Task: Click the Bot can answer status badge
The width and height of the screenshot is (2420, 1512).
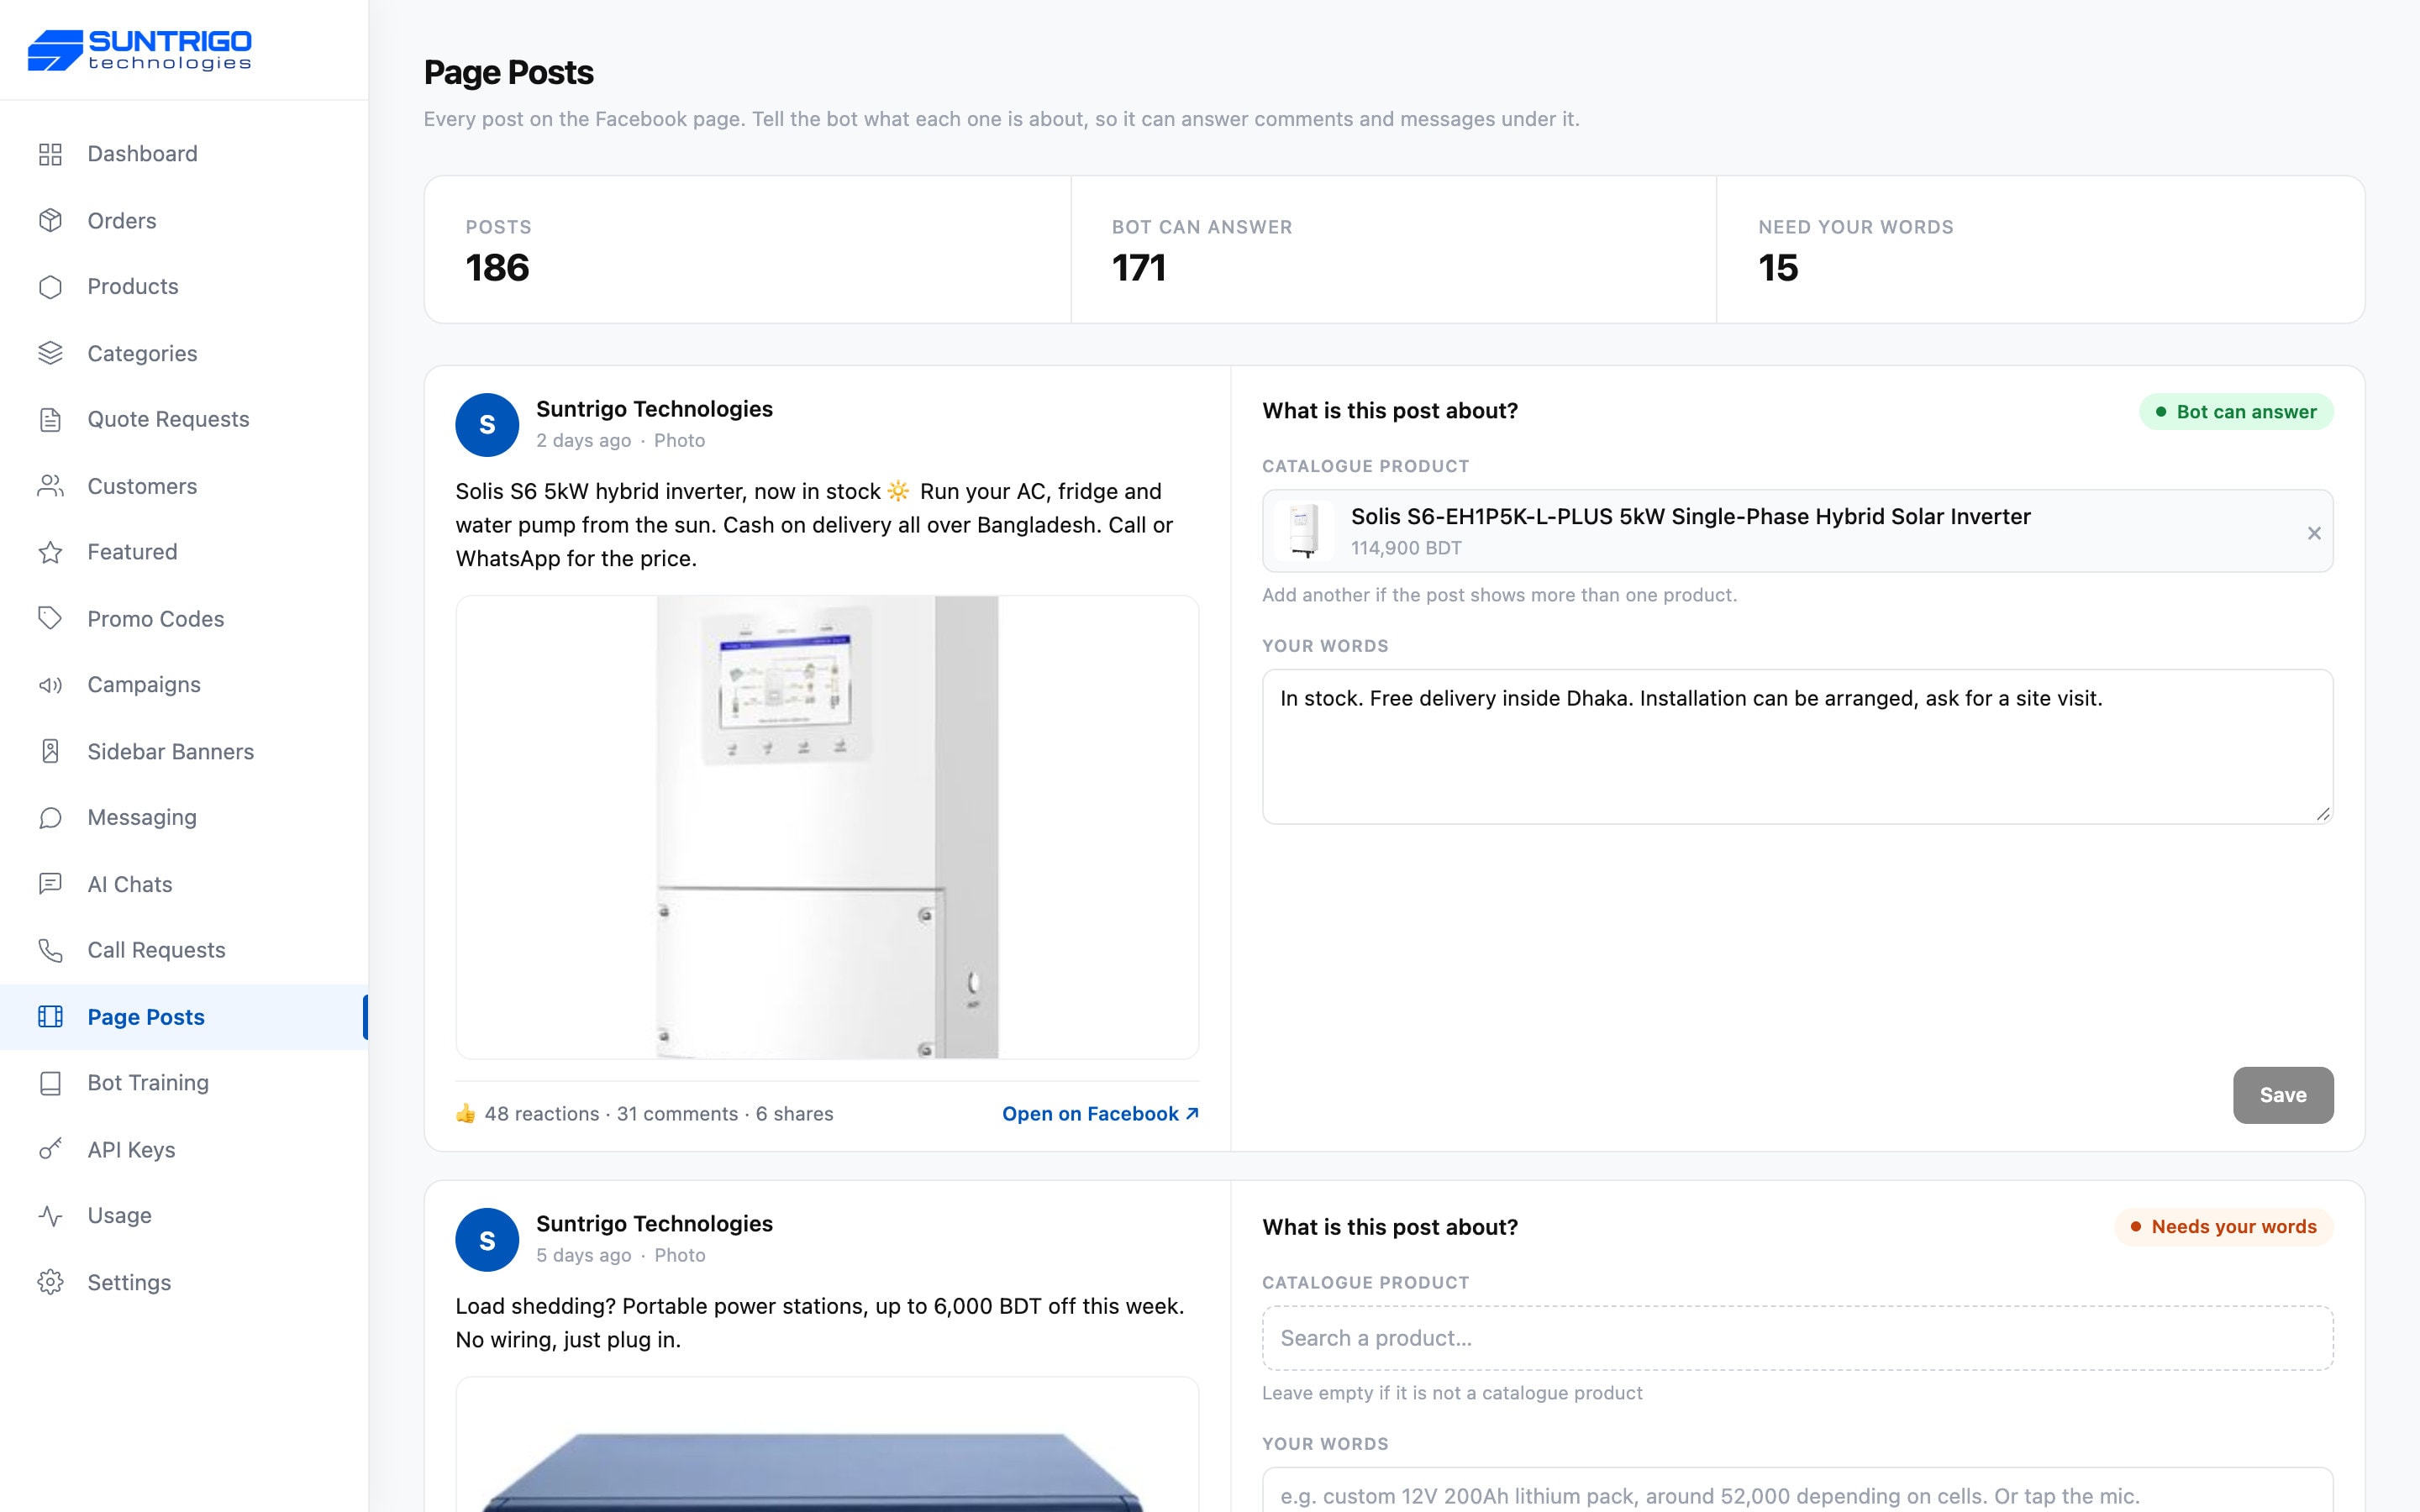Action: [x=2236, y=412]
